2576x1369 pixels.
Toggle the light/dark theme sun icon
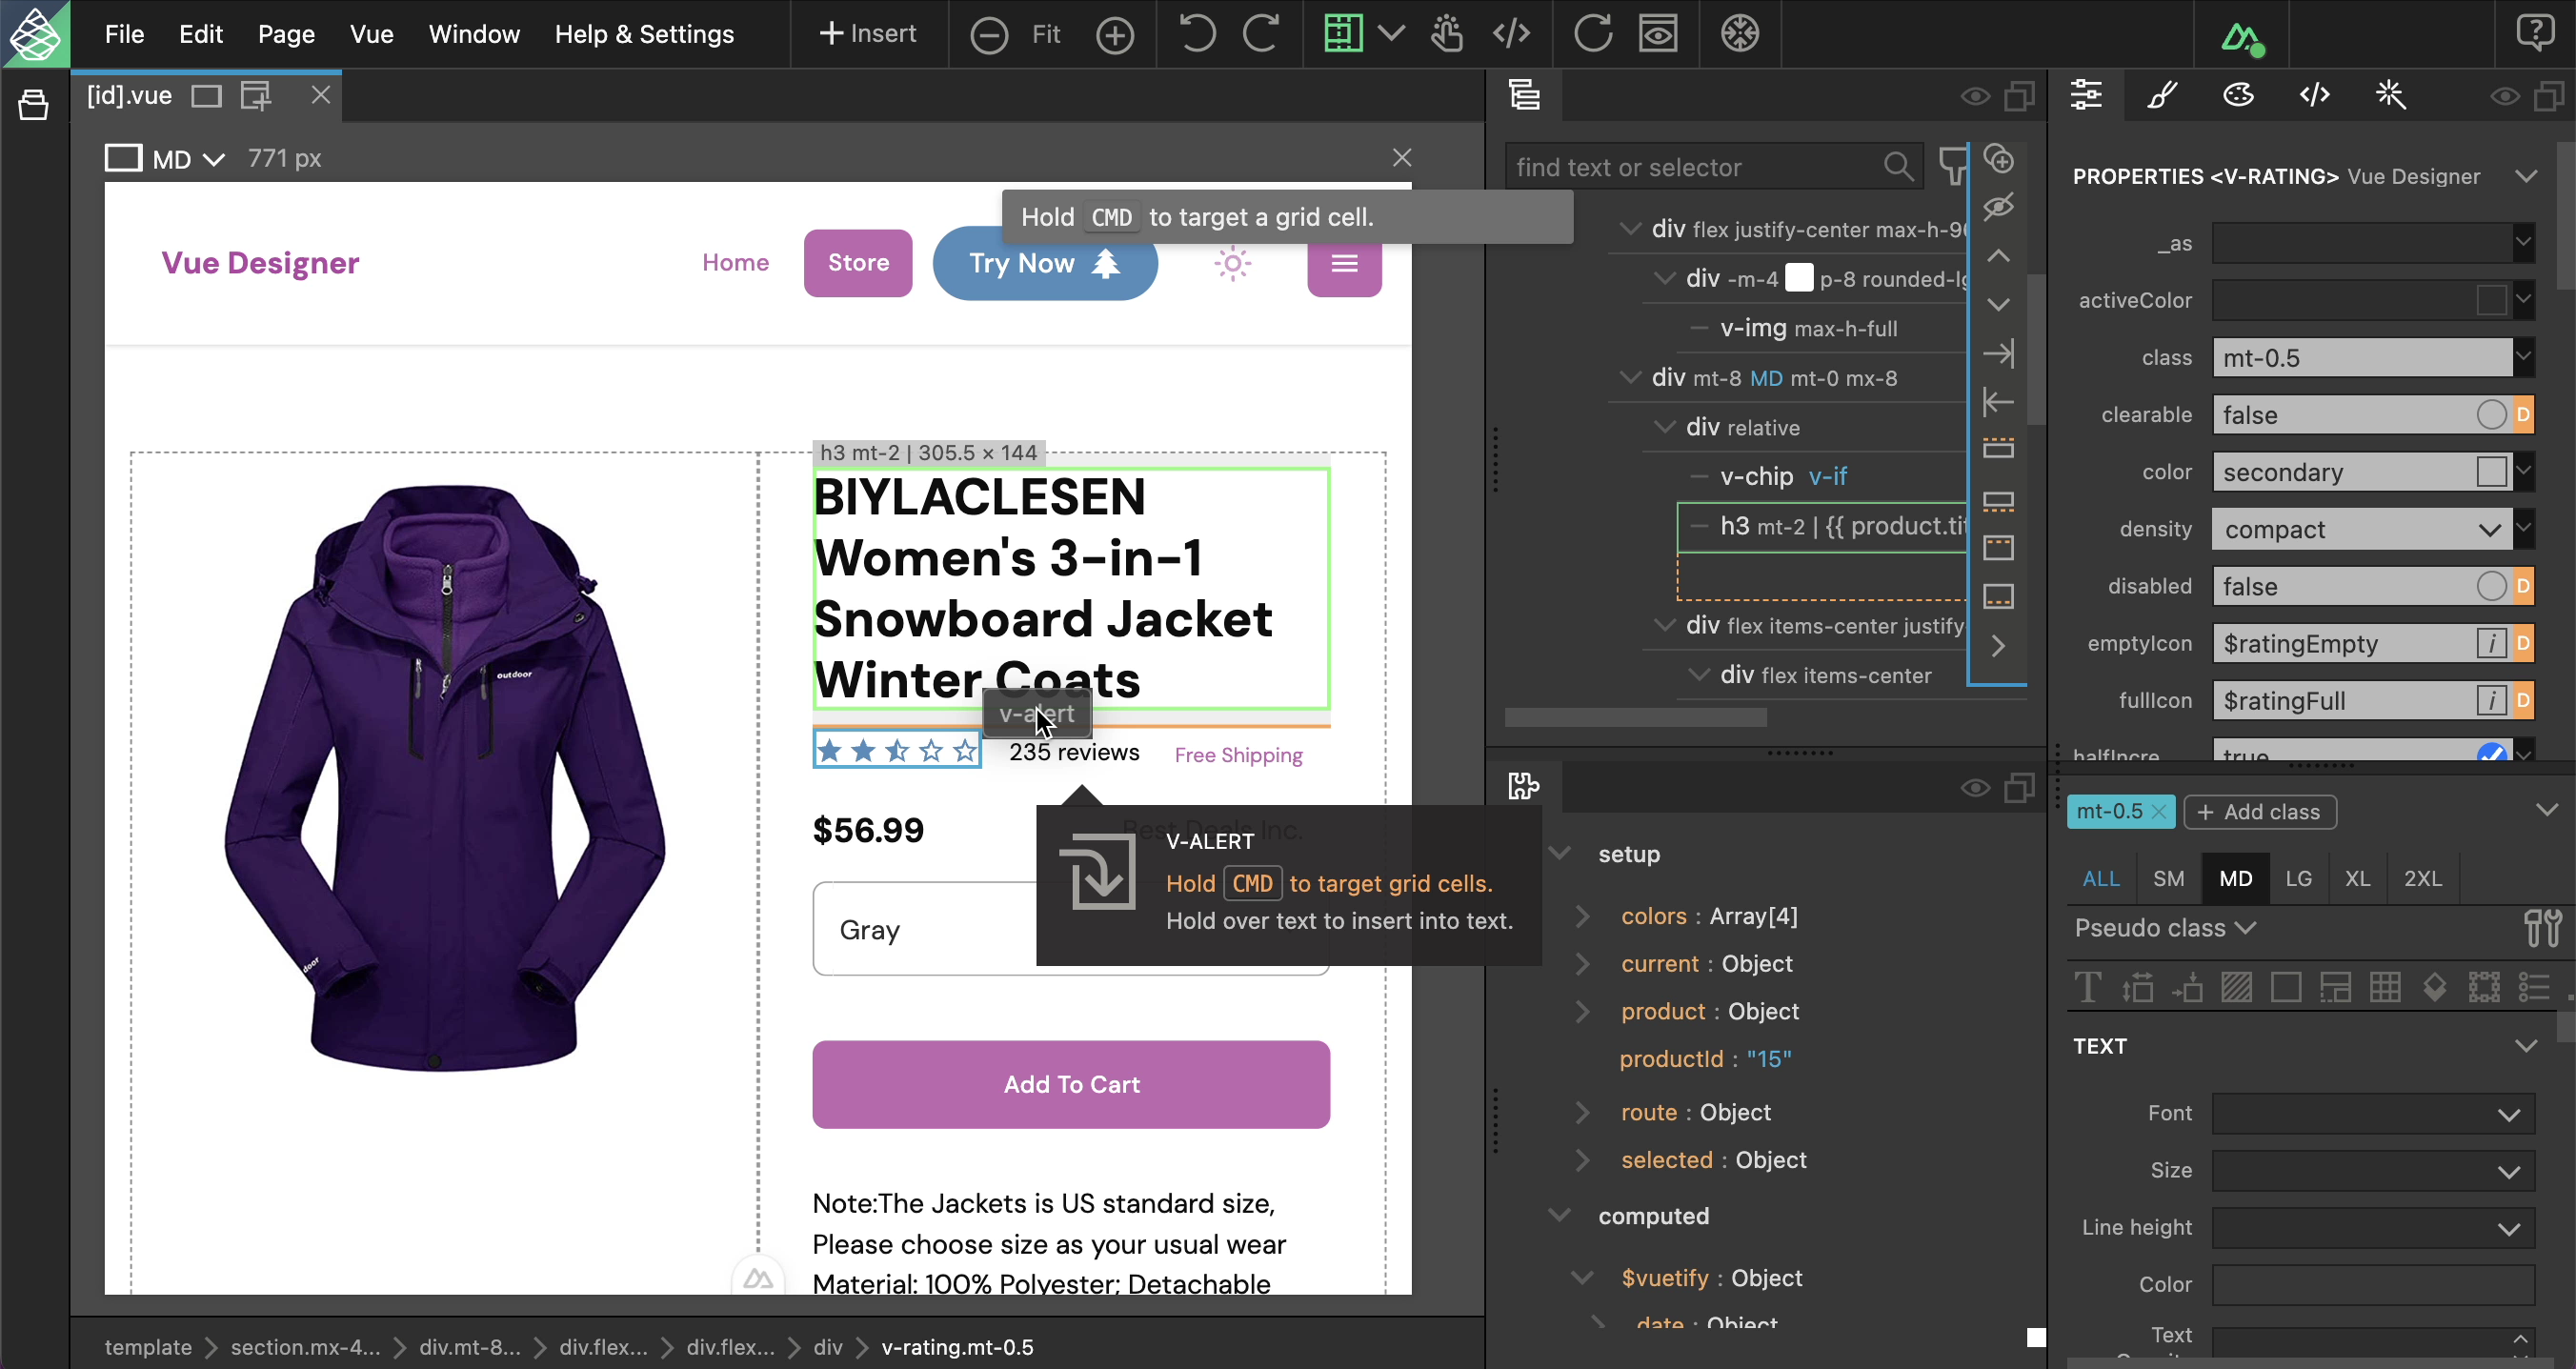(x=1232, y=264)
